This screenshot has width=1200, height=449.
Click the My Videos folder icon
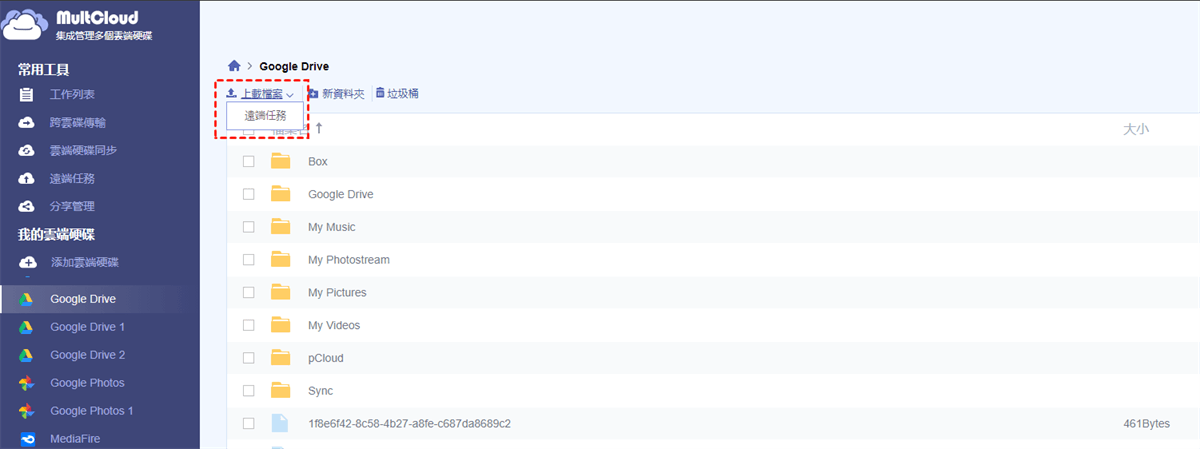(x=280, y=325)
